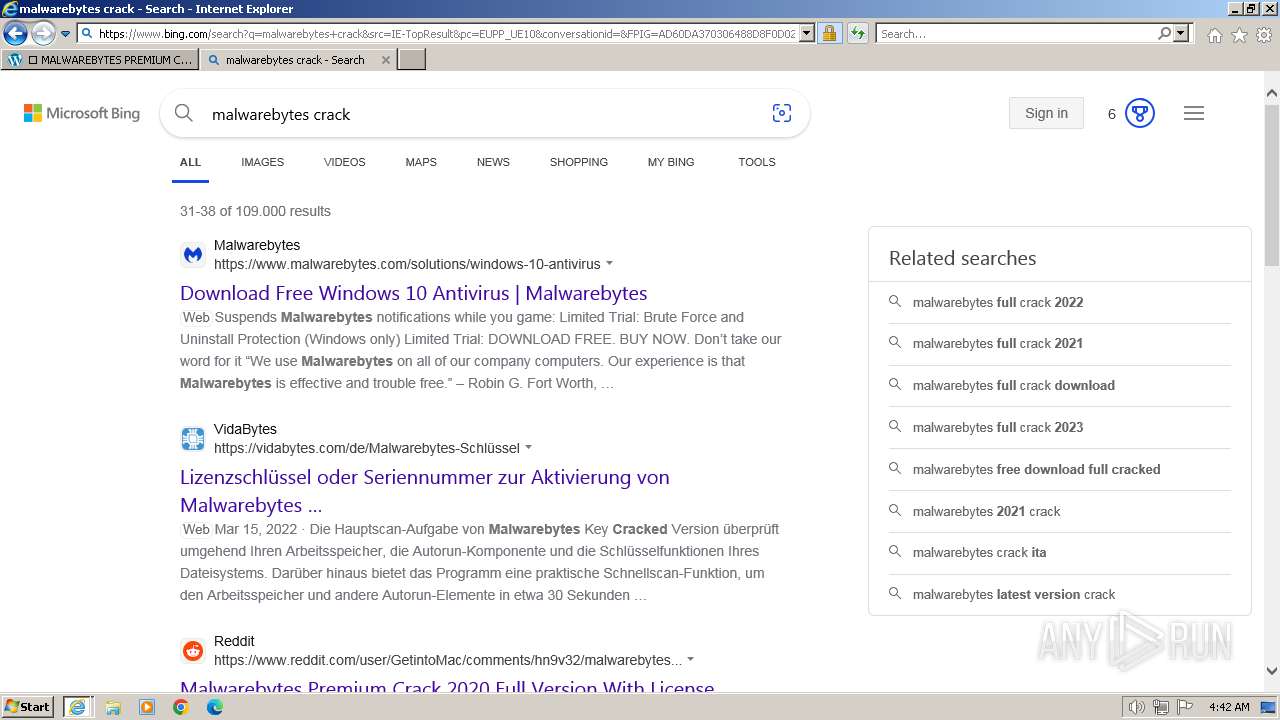Open the NEWS tab

pyautogui.click(x=493, y=162)
